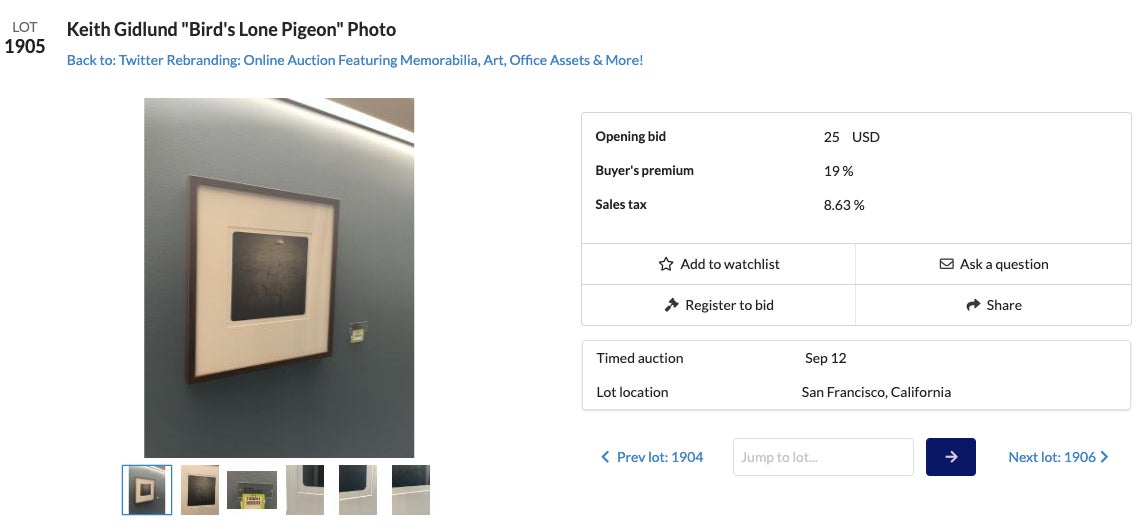
Task: Click the share arrow icon
Action: click(972, 305)
